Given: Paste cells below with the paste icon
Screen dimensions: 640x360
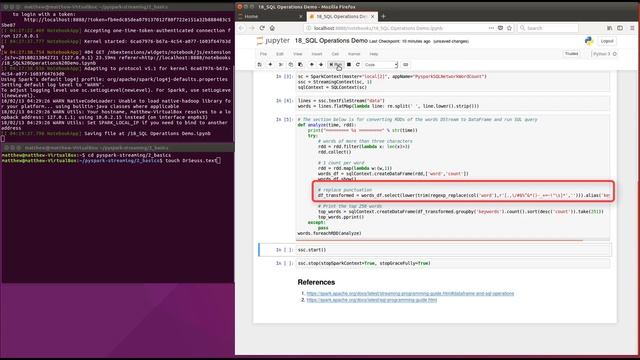Looking at the screenshot, I should 300,64.
